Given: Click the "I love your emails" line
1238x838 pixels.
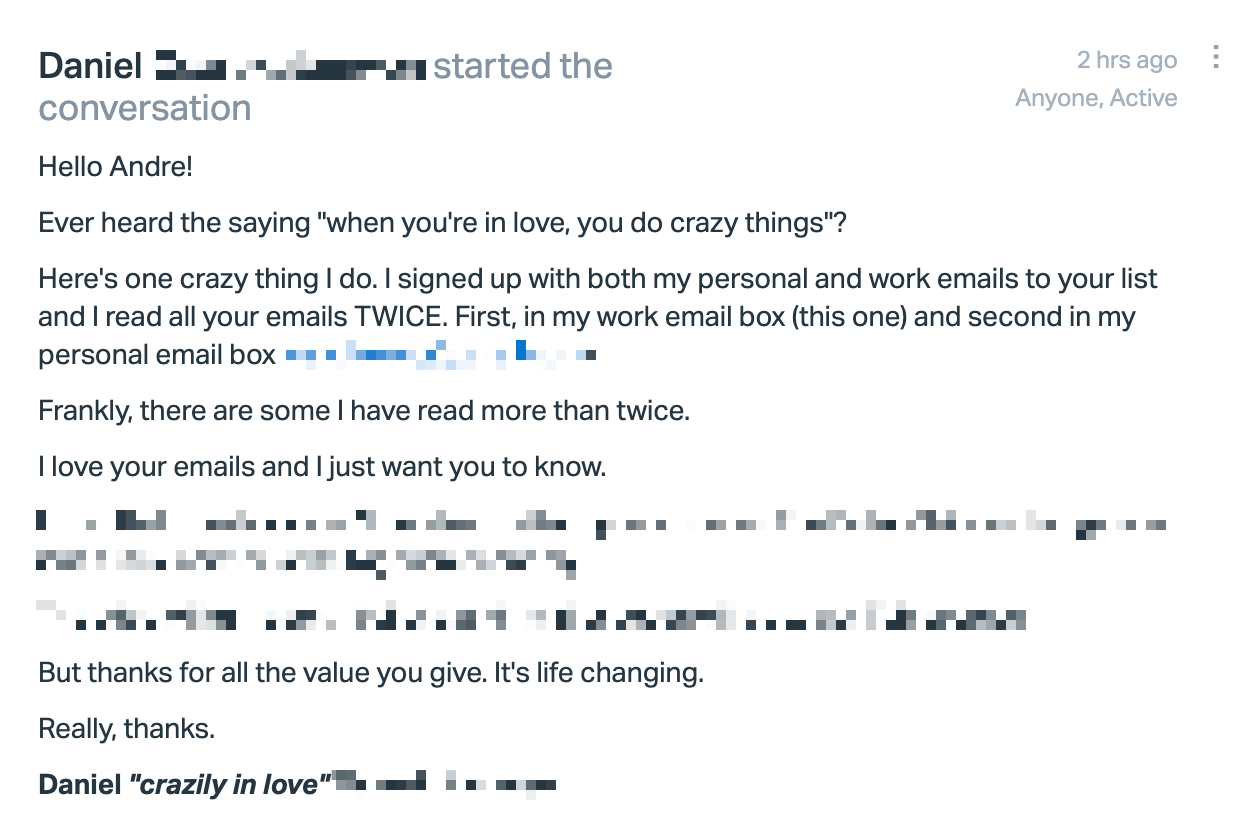Looking at the screenshot, I should pos(322,466).
